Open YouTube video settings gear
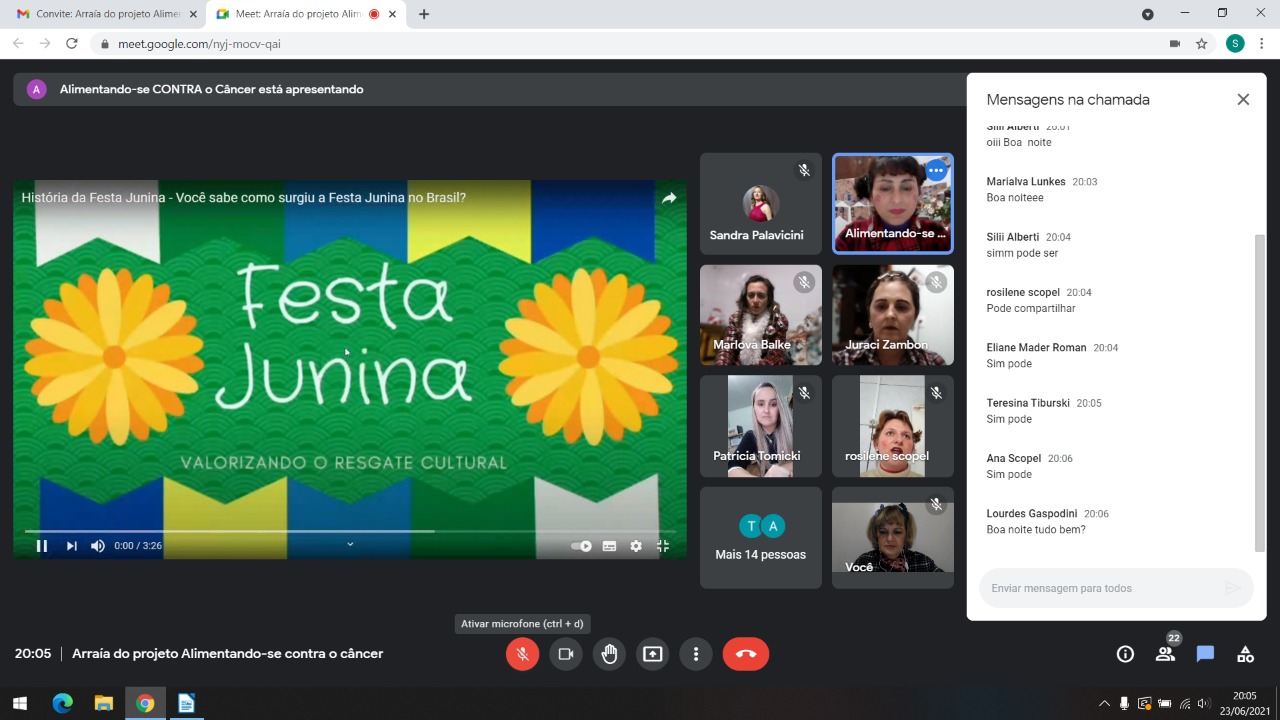The image size is (1280, 720). tap(636, 546)
